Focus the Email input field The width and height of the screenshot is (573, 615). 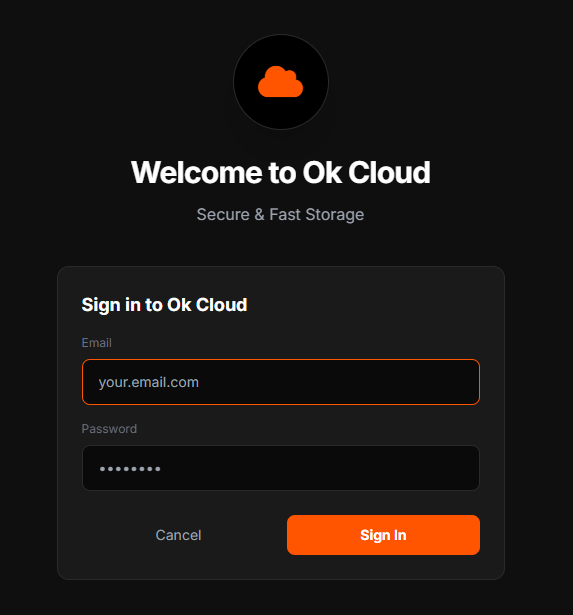tap(281, 382)
